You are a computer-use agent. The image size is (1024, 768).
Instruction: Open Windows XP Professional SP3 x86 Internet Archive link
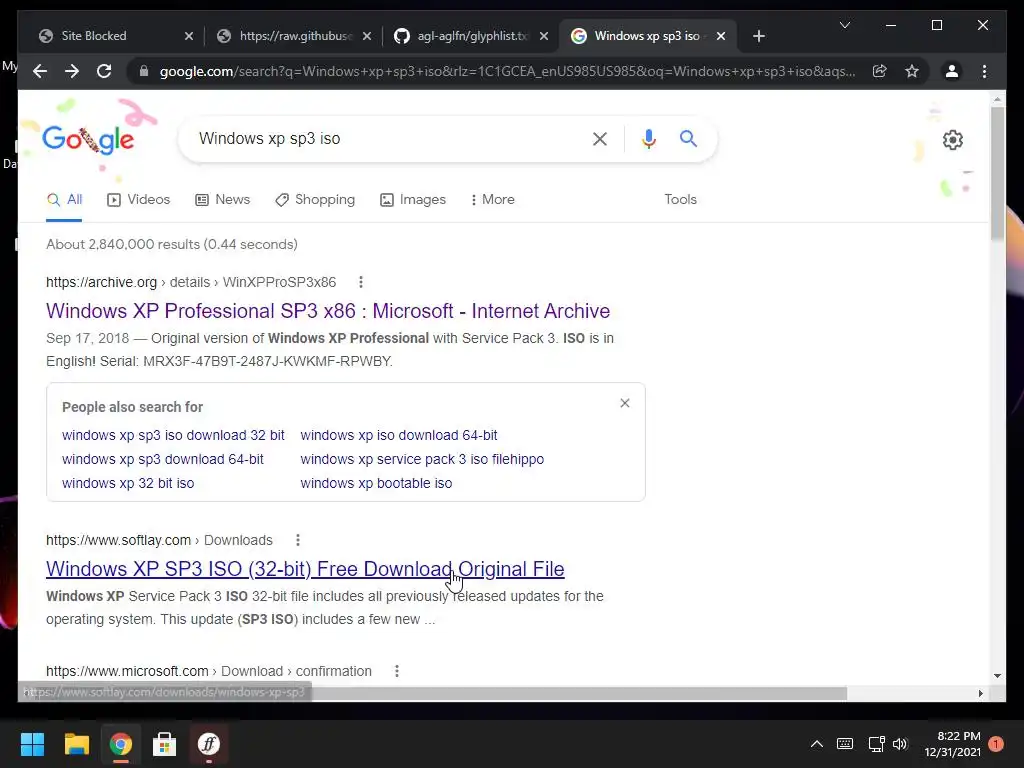tap(328, 311)
